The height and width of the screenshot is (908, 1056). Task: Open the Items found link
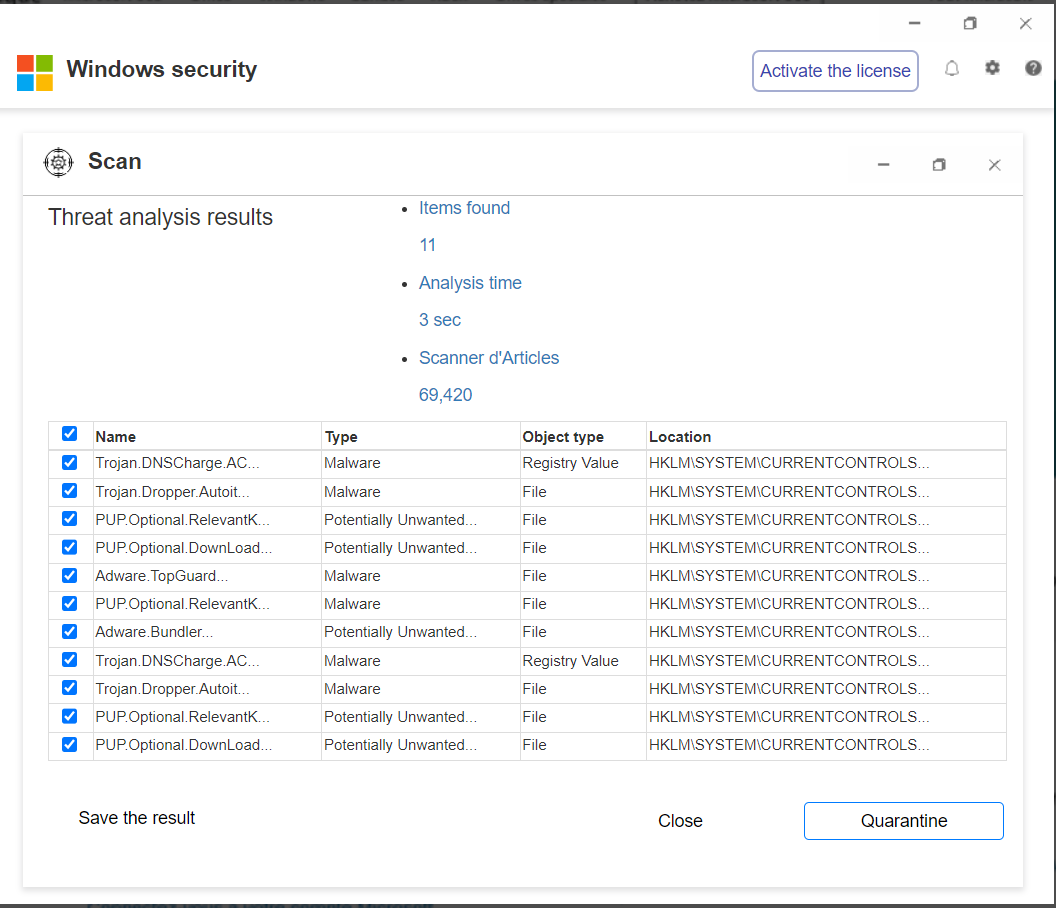(464, 208)
